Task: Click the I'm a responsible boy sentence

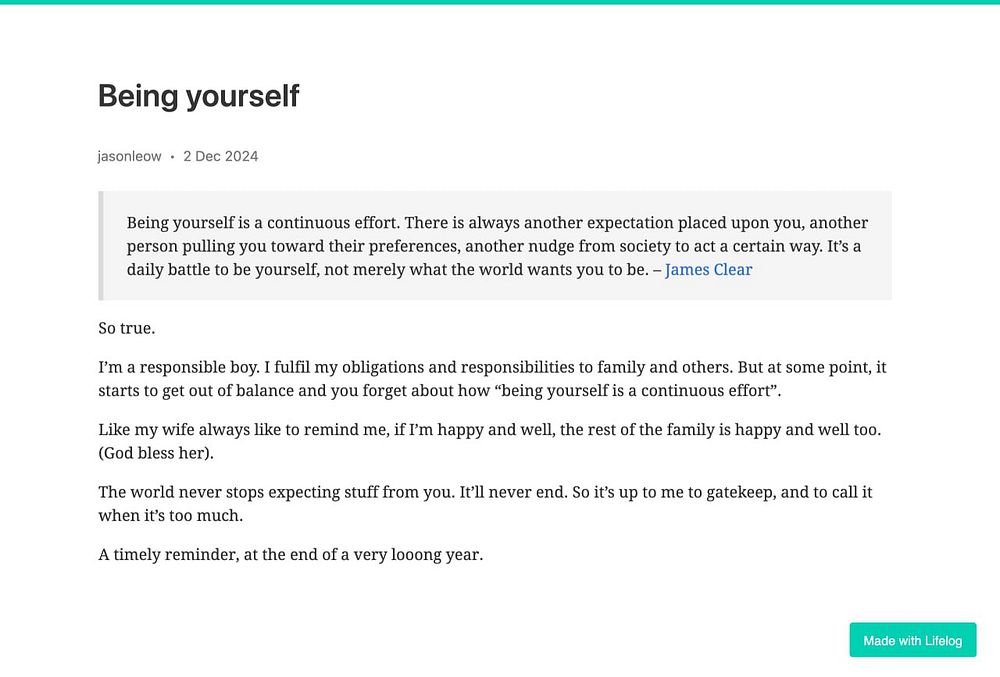Action: (179, 367)
